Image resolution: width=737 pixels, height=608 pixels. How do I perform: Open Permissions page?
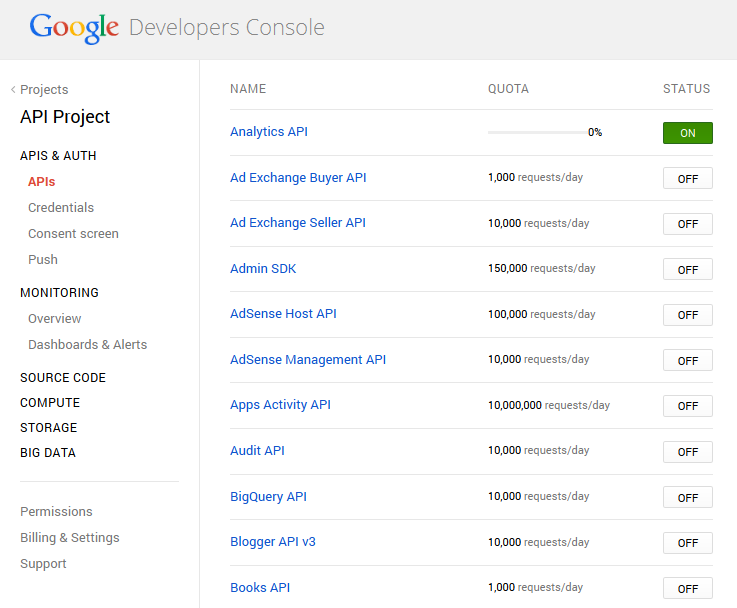coord(56,511)
